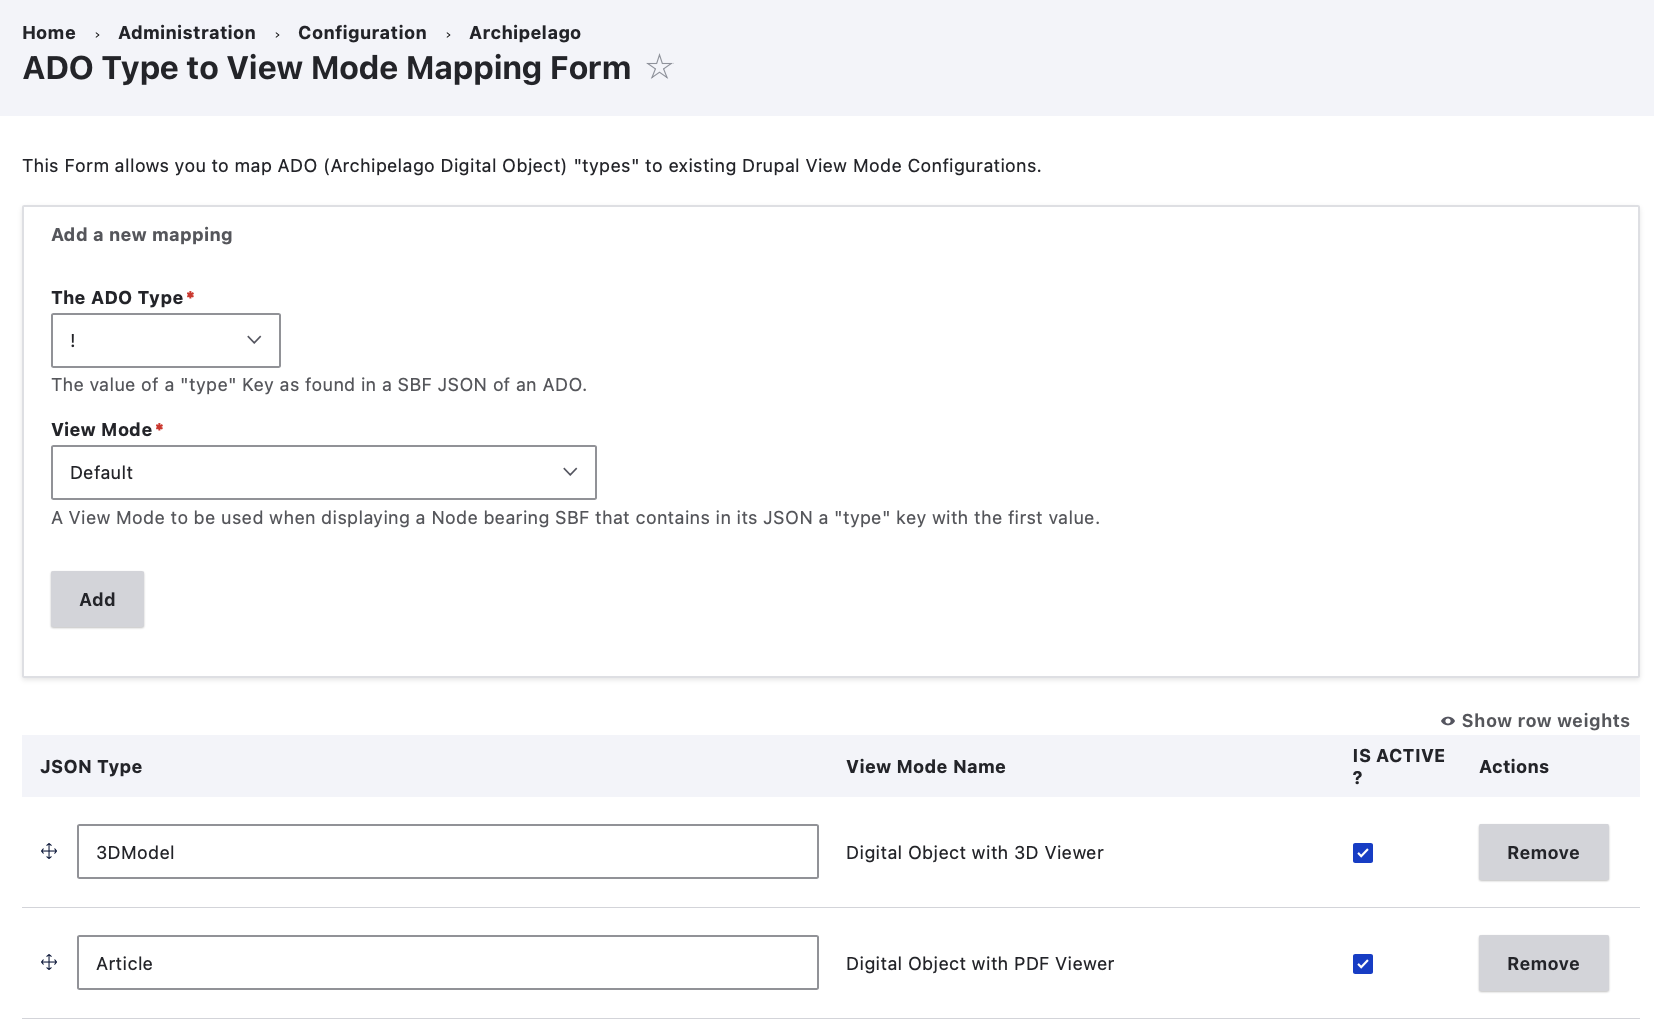Open the Administration breadcrumb link
This screenshot has height=1032, width=1654.
pyautogui.click(x=187, y=33)
